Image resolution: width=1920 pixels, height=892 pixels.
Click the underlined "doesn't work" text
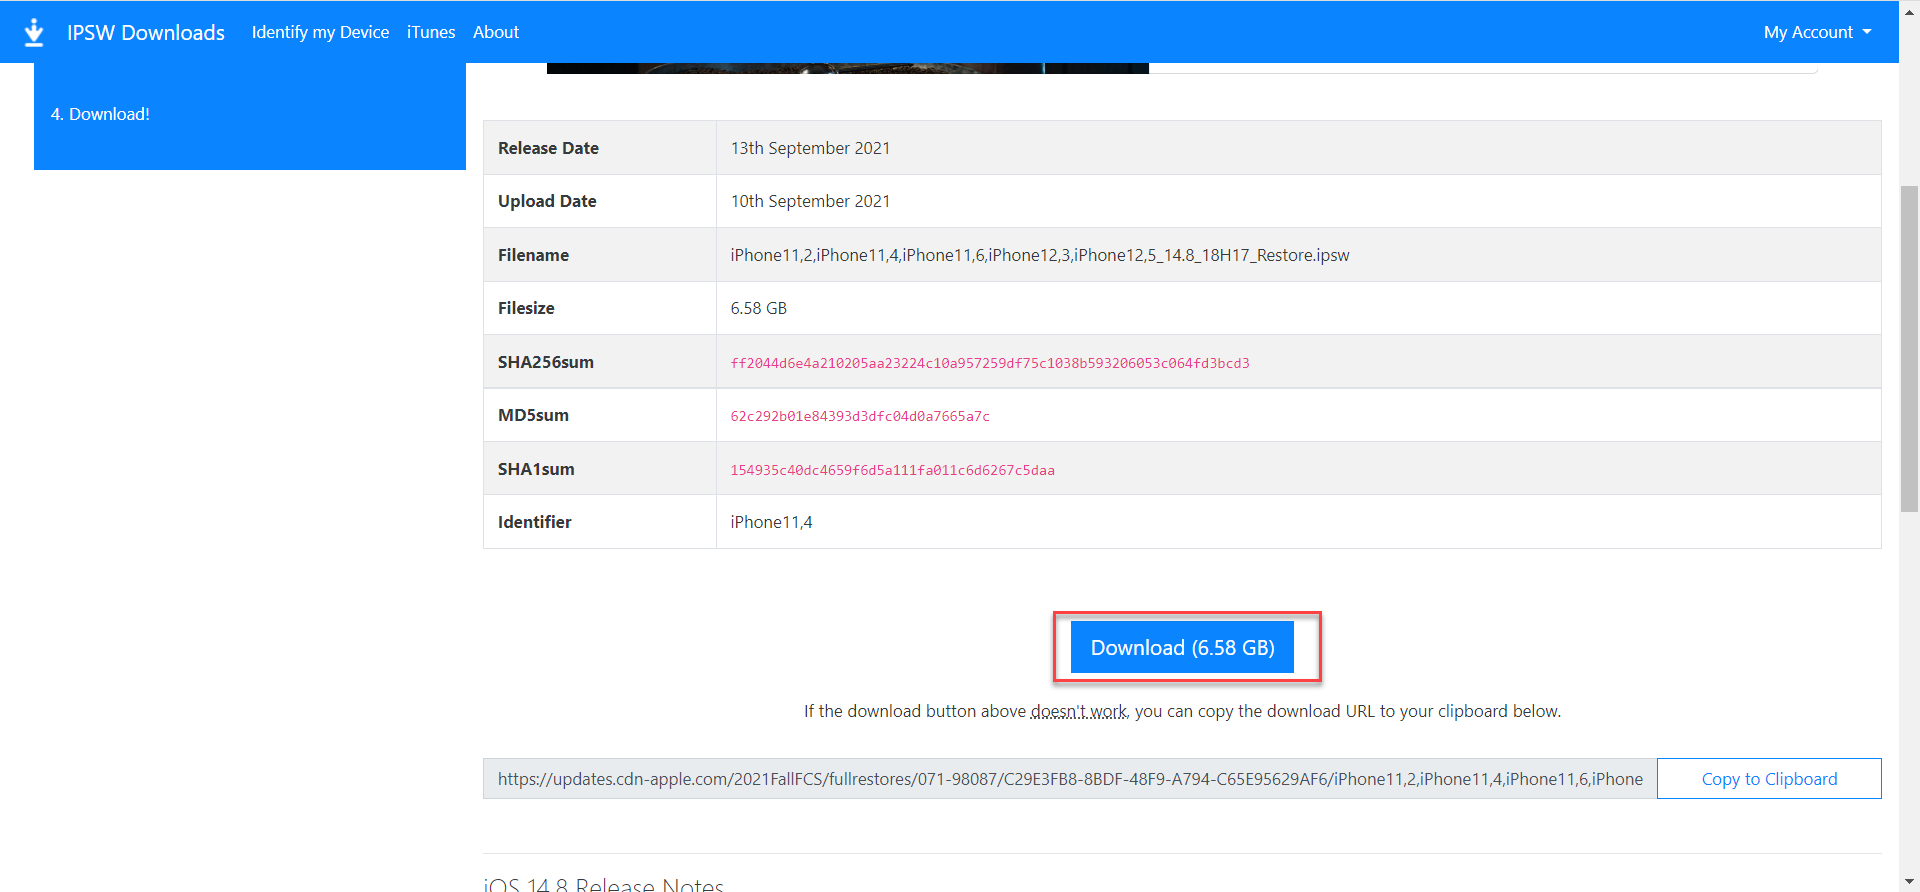[1079, 711]
